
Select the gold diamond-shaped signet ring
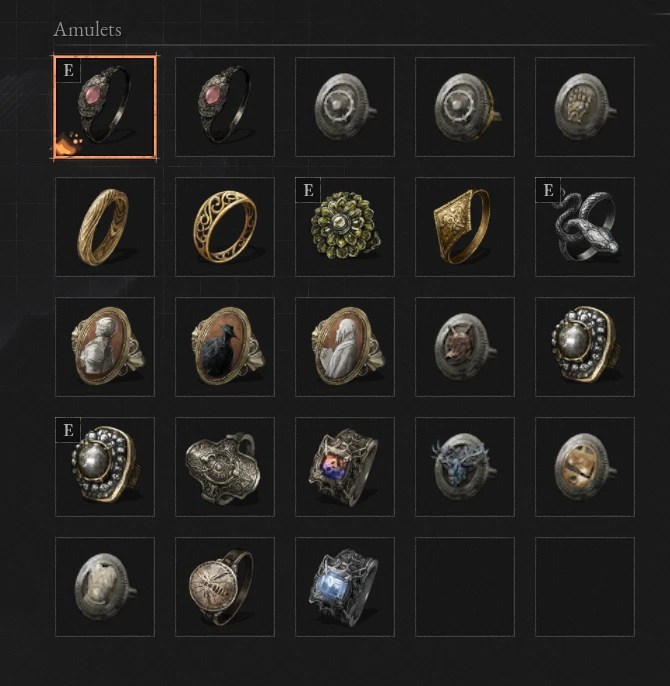pyautogui.click(x=465, y=227)
